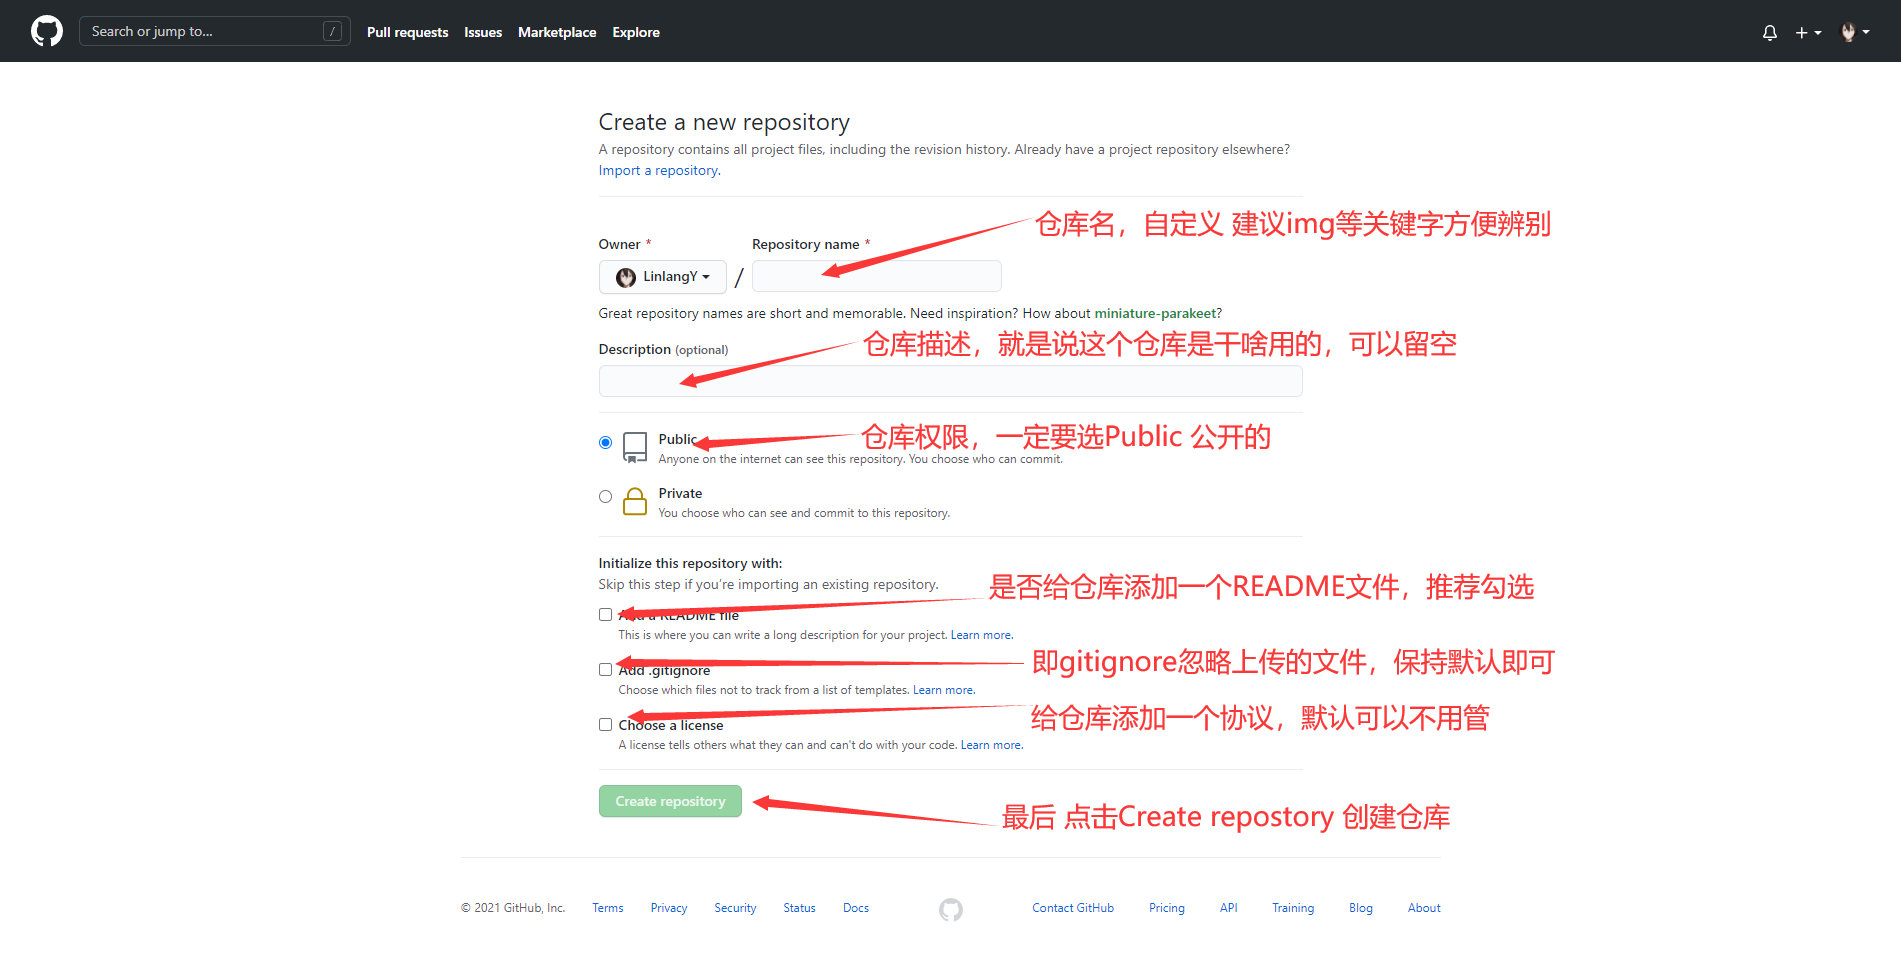Click the Private lock icon

coord(635,501)
